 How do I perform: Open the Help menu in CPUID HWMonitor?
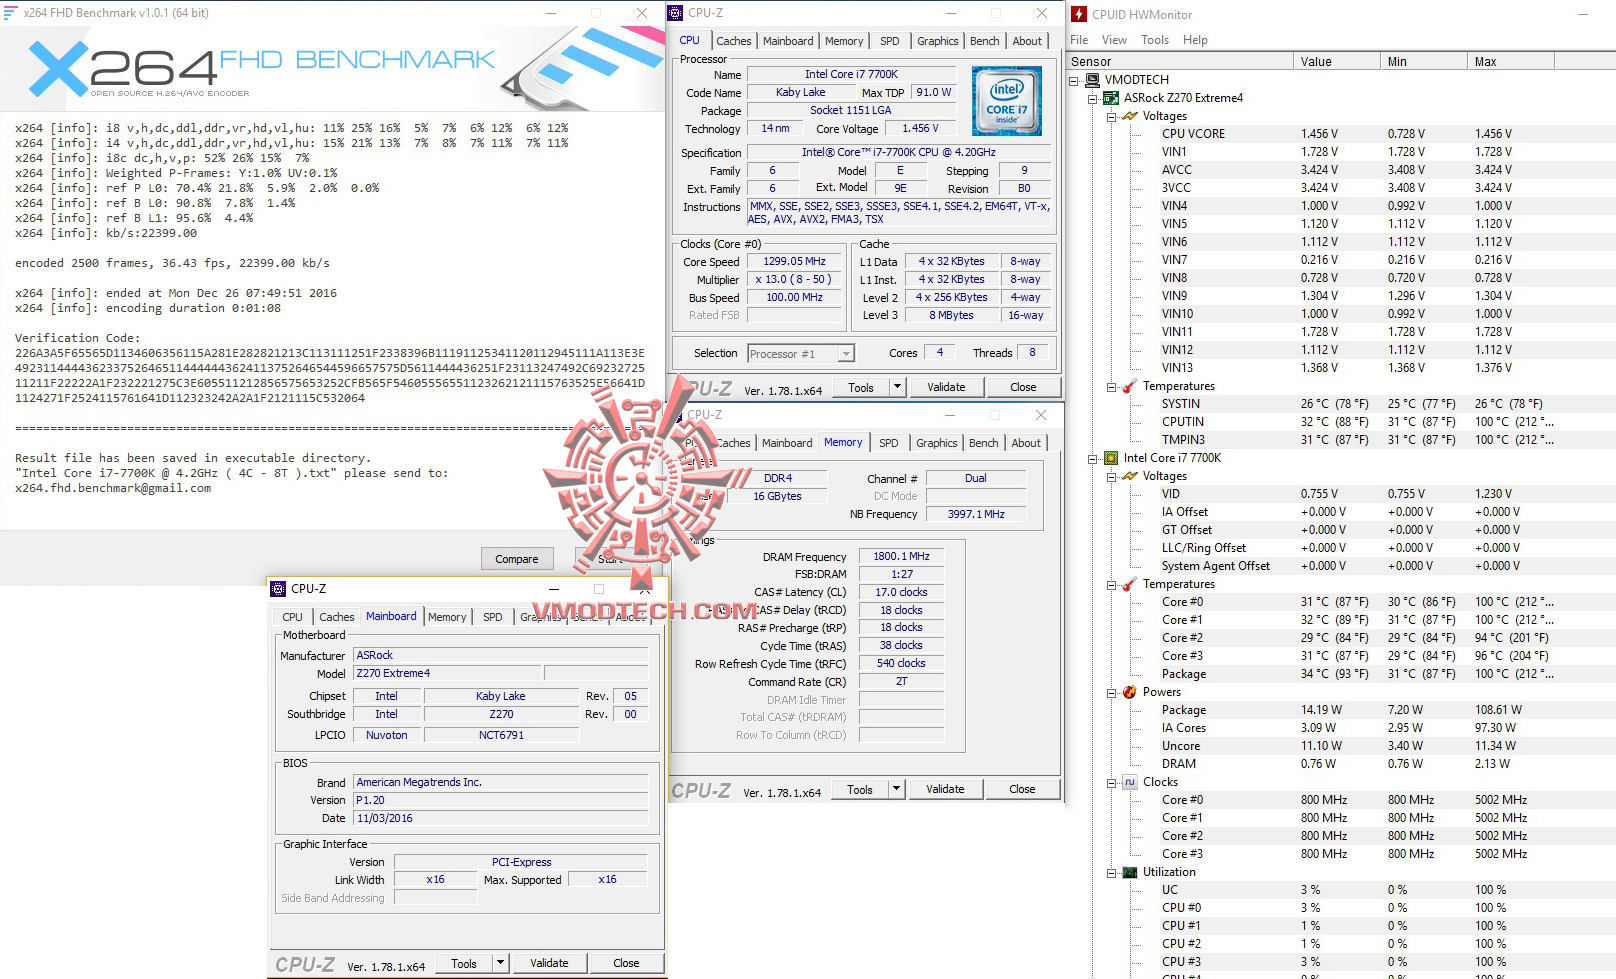pos(1195,40)
